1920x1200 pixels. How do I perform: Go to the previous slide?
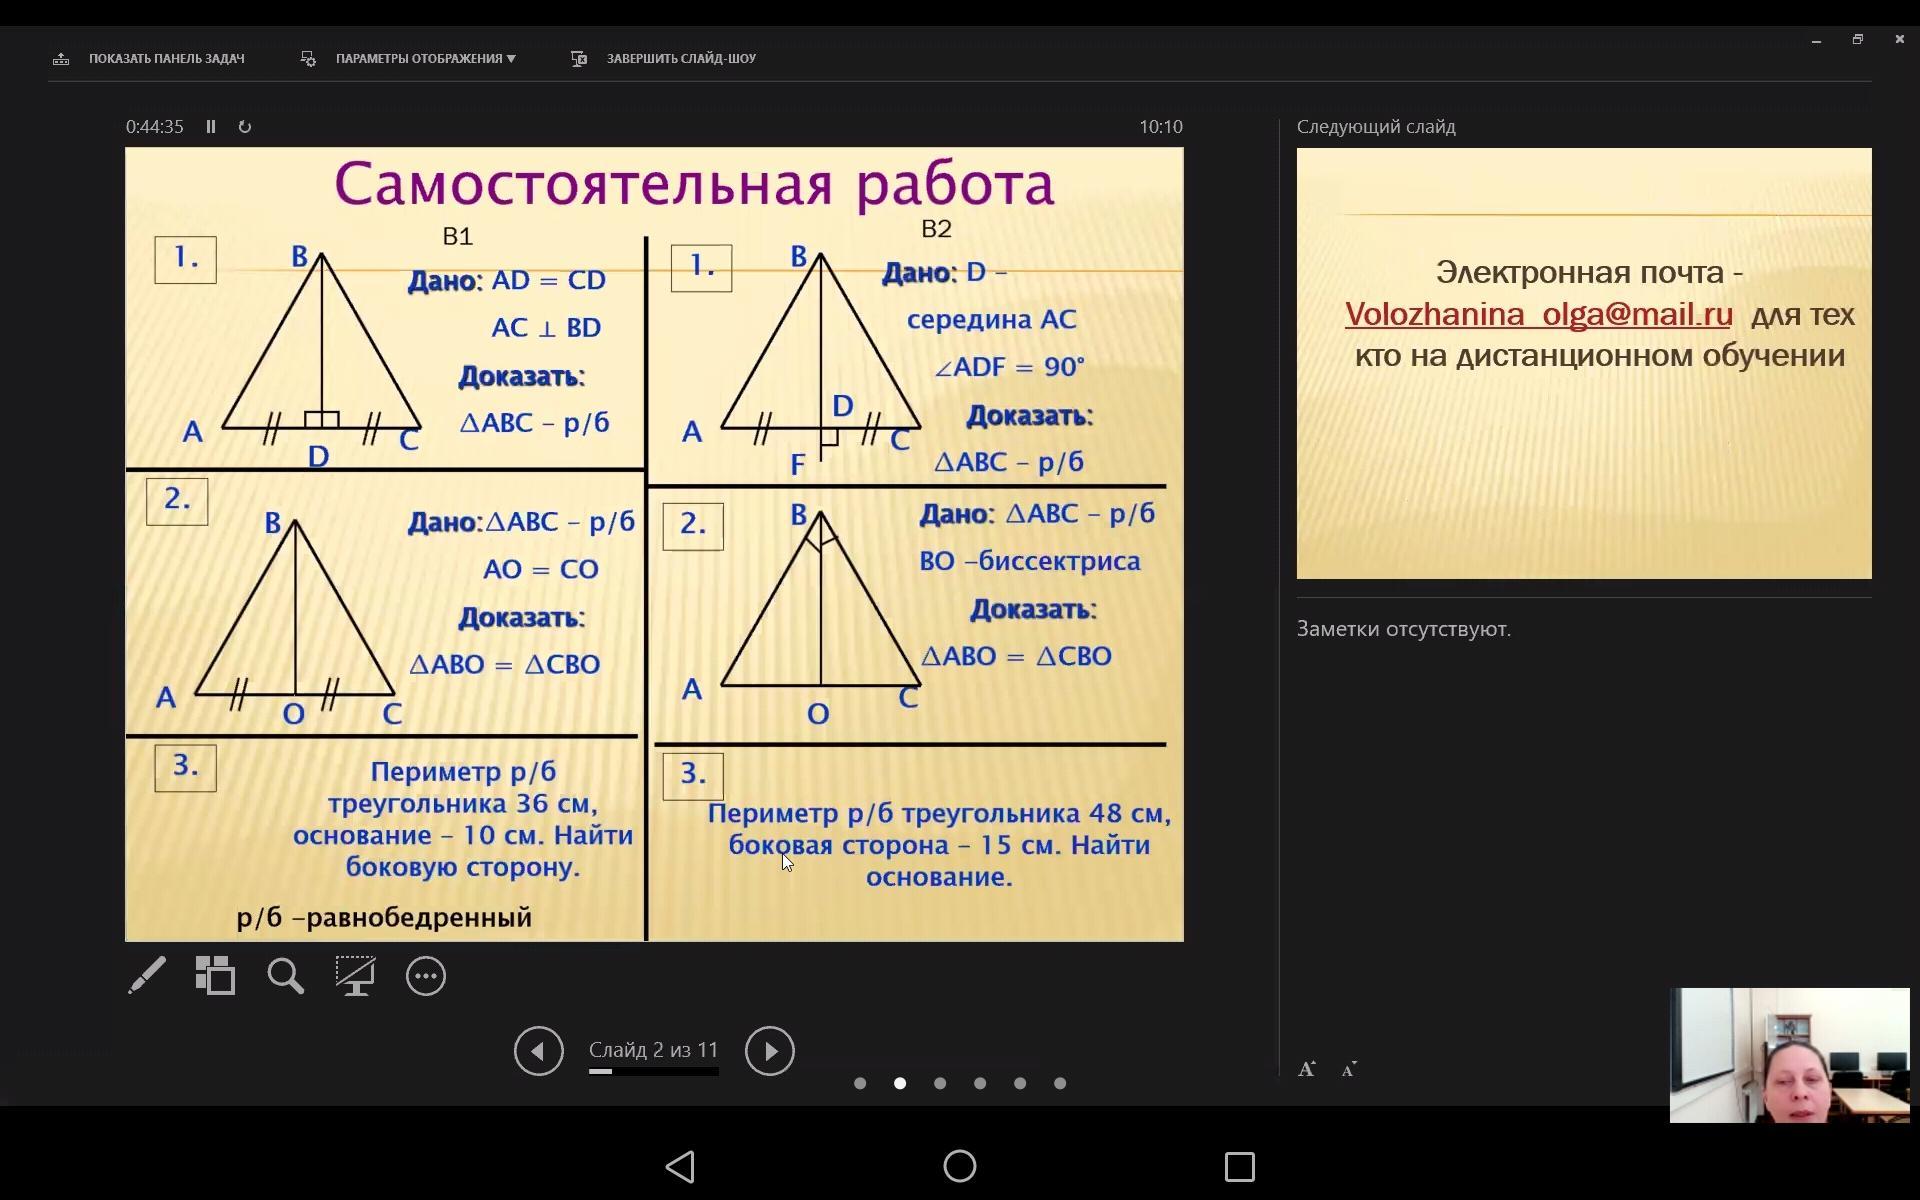539,1051
